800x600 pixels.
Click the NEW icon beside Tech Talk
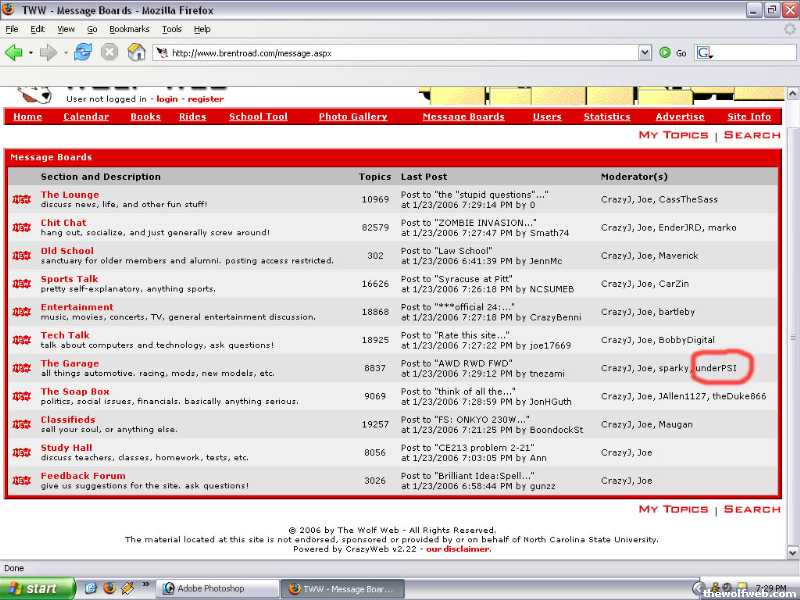point(21,340)
